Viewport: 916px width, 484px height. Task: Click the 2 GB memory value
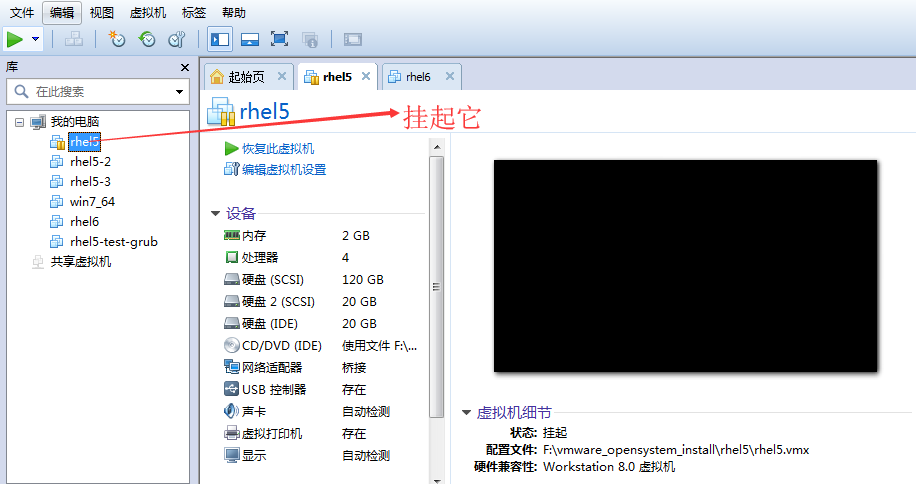tap(356, 235)
